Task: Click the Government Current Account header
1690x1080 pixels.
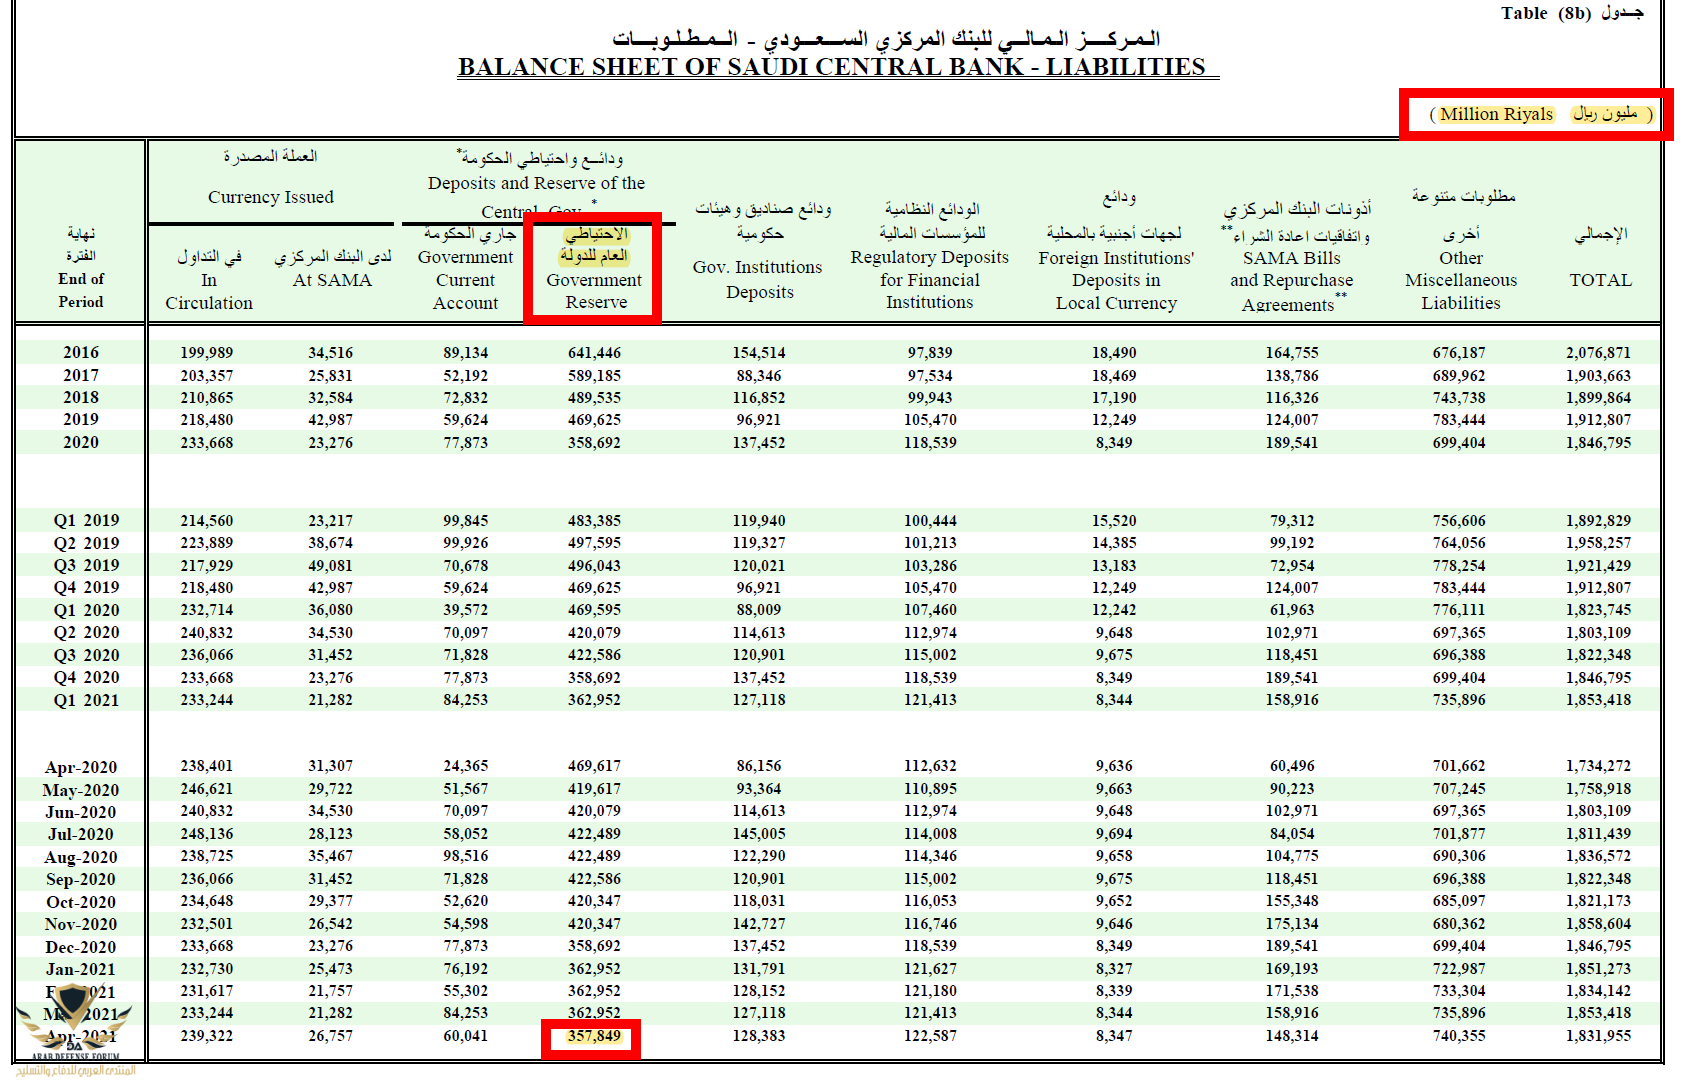Action: (465, 280)
